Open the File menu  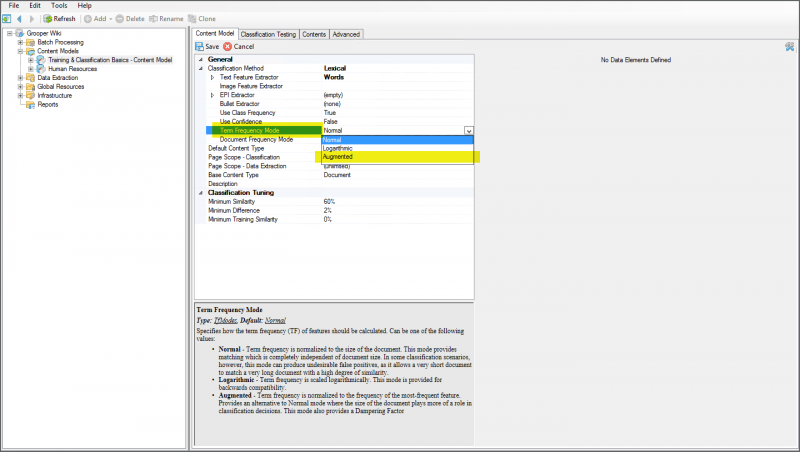coord(14,6)
